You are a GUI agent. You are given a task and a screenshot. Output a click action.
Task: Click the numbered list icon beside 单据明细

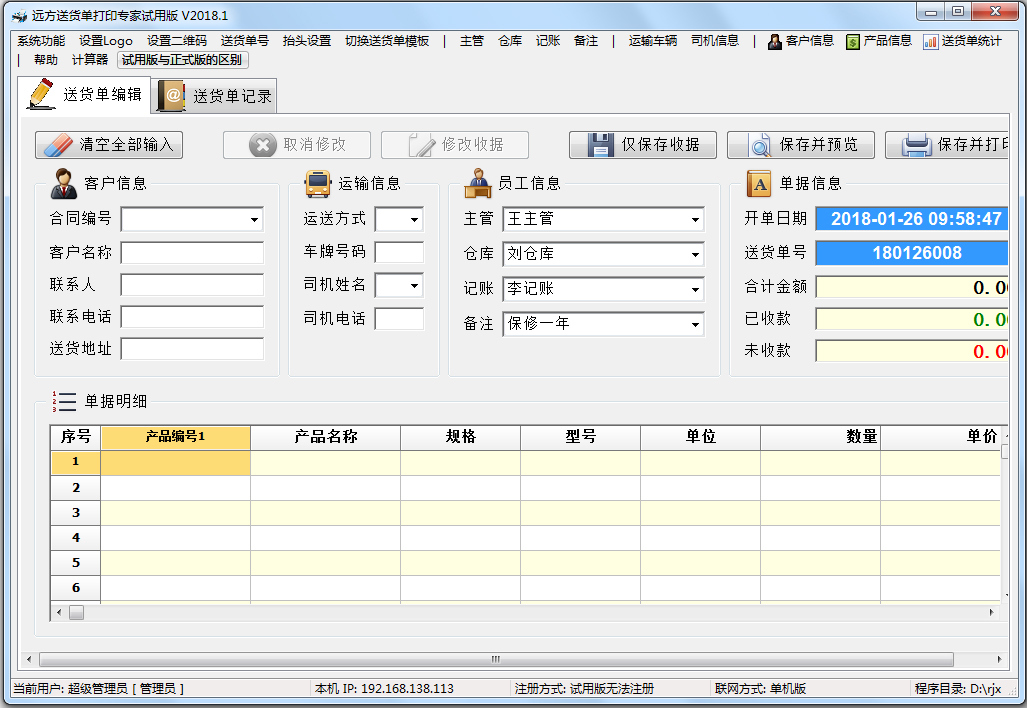pyautogui.click(x=64, y=401)
